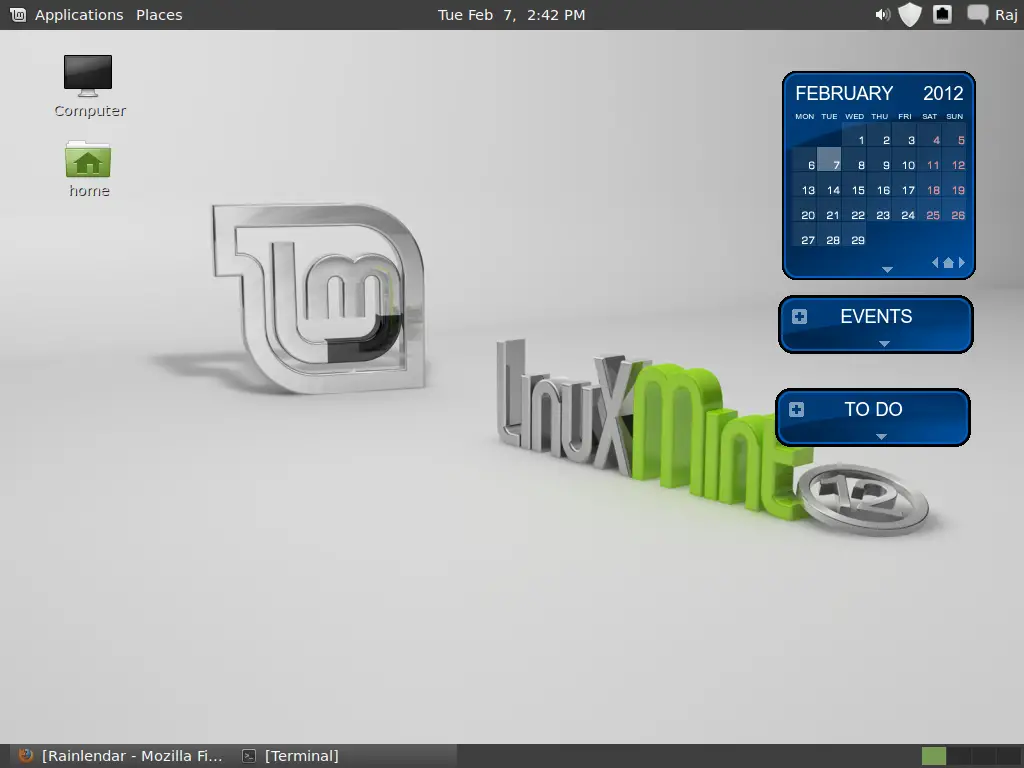Expand the TO DO list arrow
The height and width of the screenshot is (768, 1024).
point(881,436)
